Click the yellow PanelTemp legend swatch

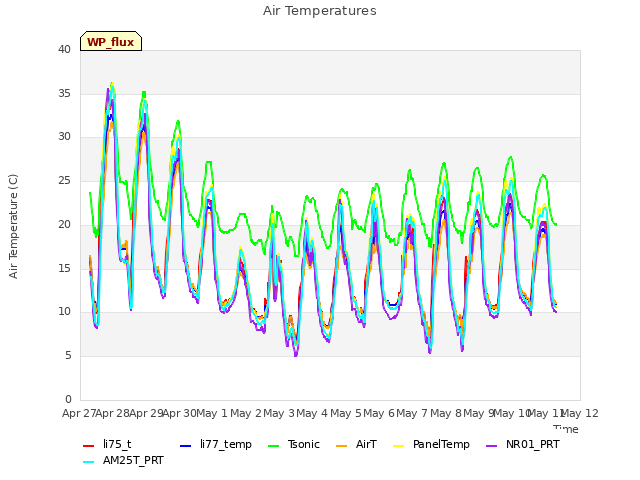(x=398, y=445)
